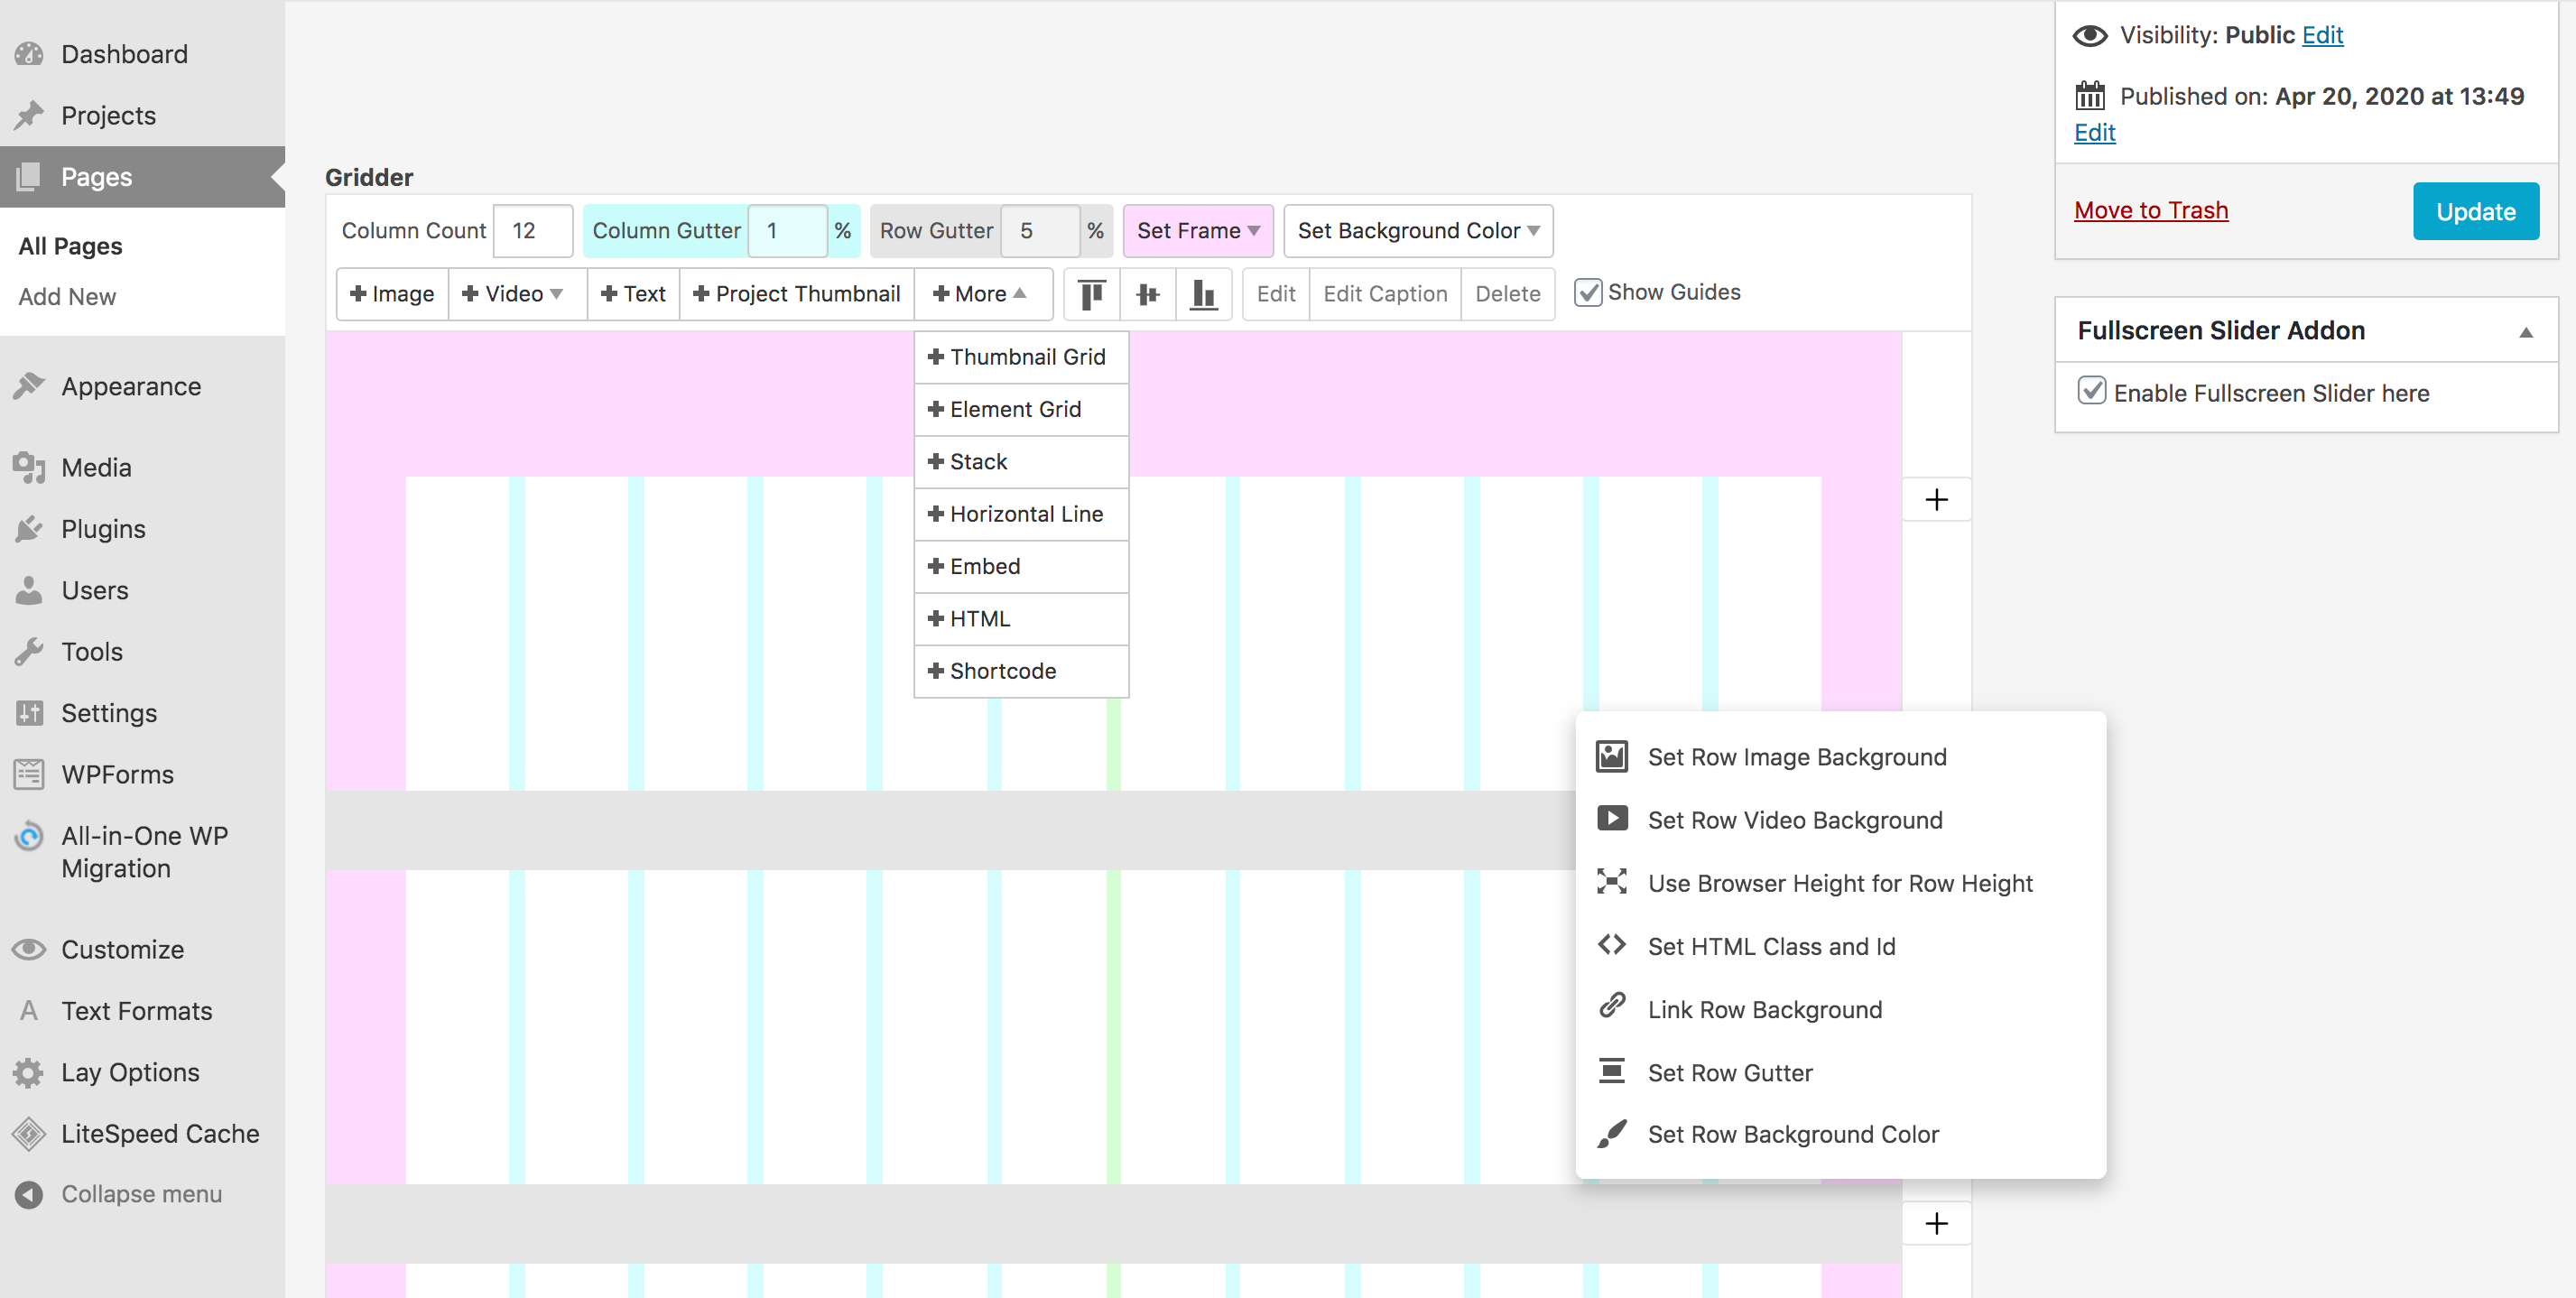Image resolution: width=2576 pixels, height=1298 pixels.
Task: Click the Set Row Image Background icon
Action: (x=1611, y=757)
